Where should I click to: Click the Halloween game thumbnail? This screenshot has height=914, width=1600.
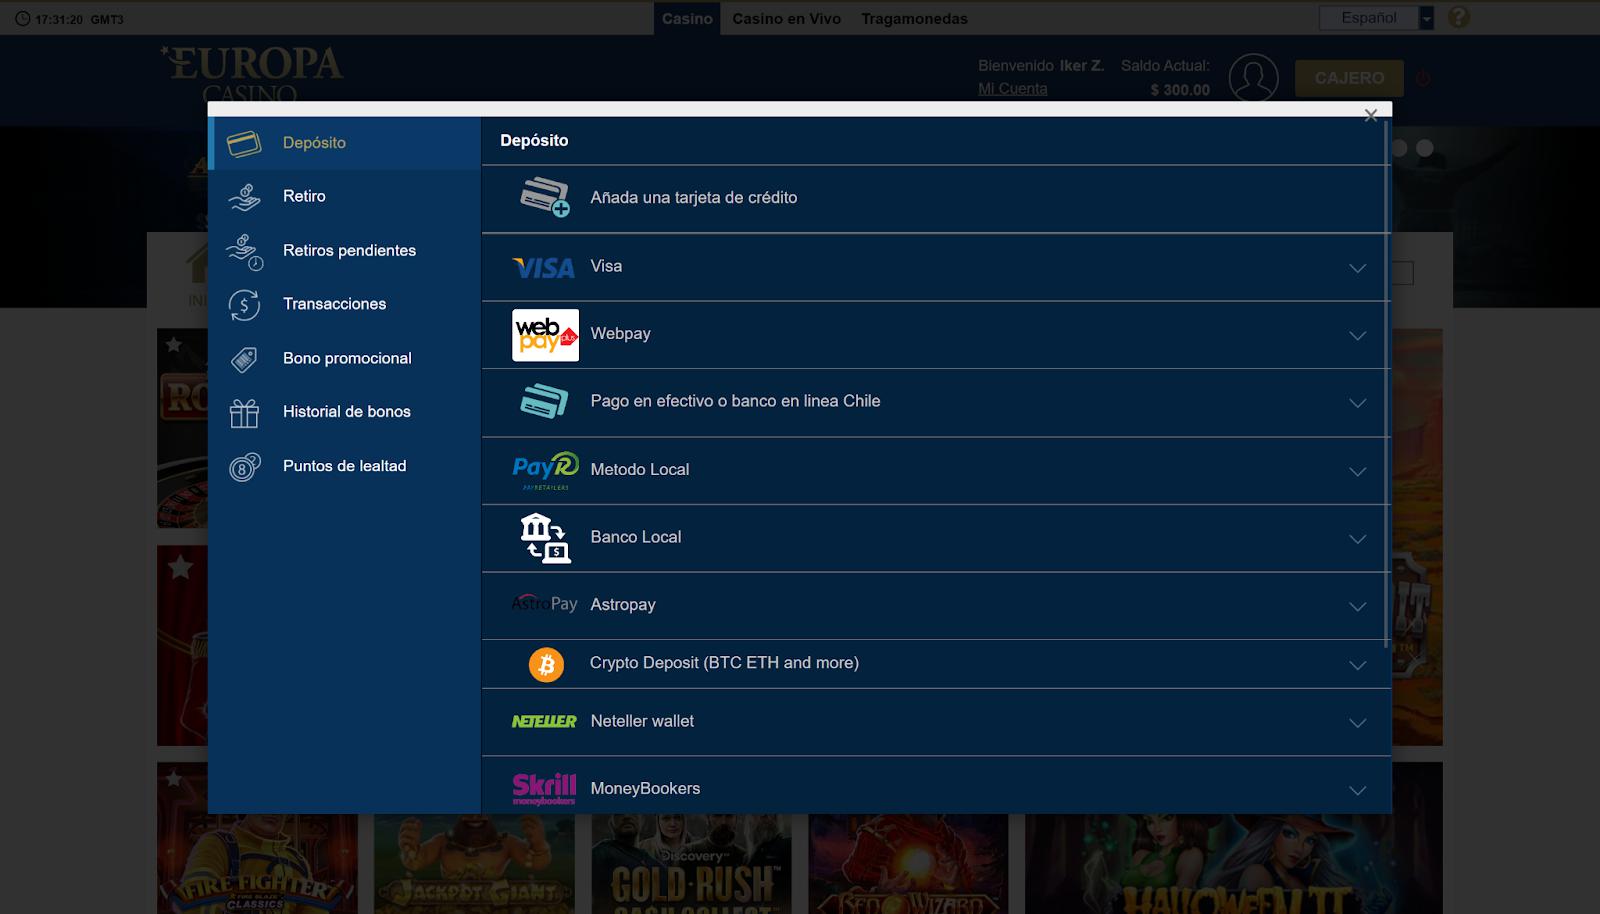click(1234, 864)
